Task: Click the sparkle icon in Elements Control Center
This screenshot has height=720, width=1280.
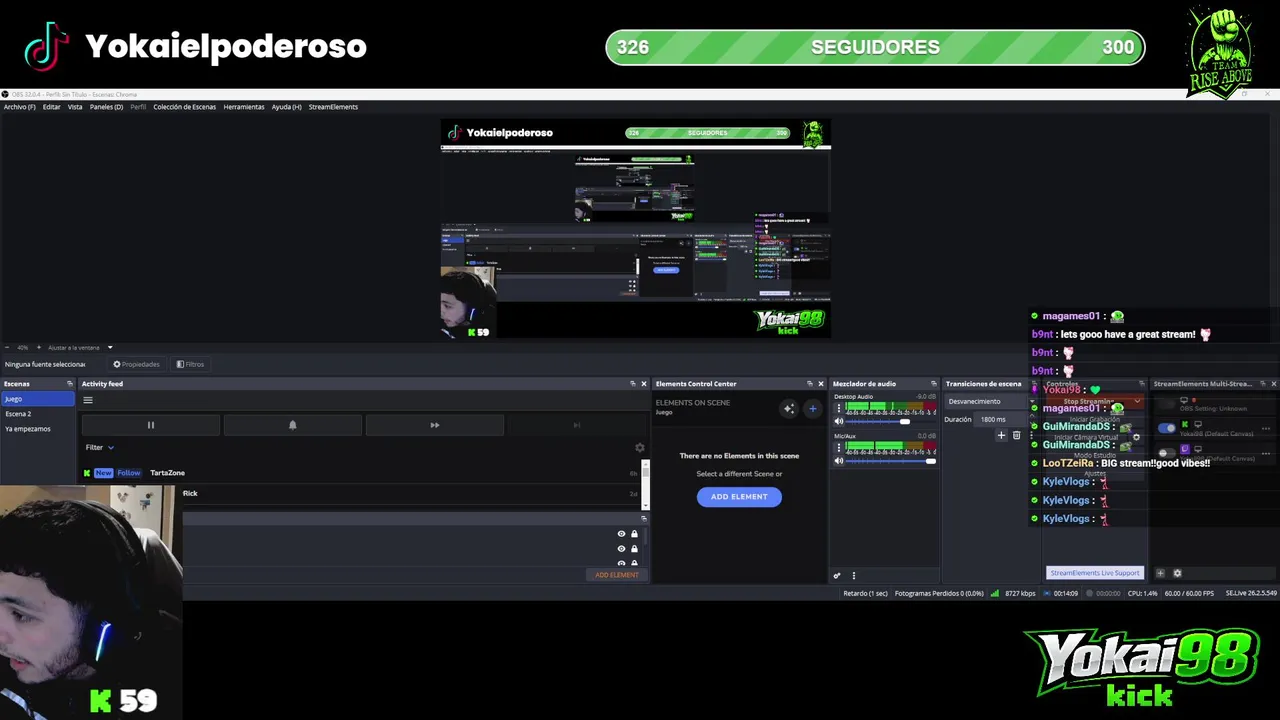Action: point(789,408)
